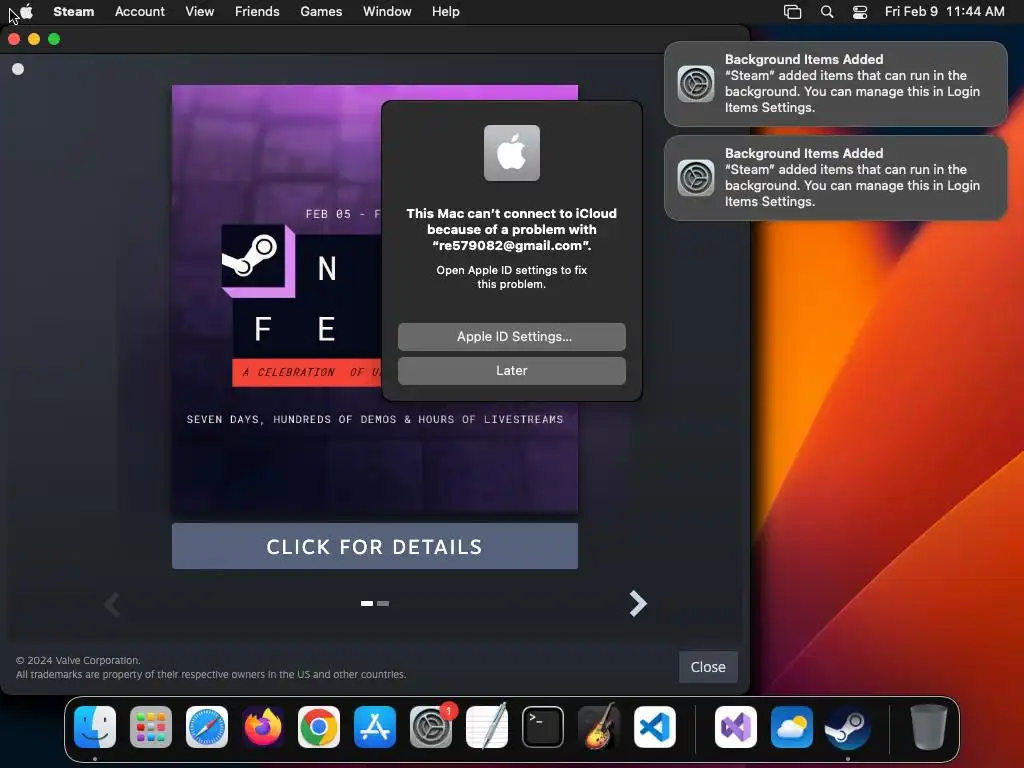The height and width of the screenshot is (768, 1024).
Task: Open the Account menu
Action: point(140,11)
